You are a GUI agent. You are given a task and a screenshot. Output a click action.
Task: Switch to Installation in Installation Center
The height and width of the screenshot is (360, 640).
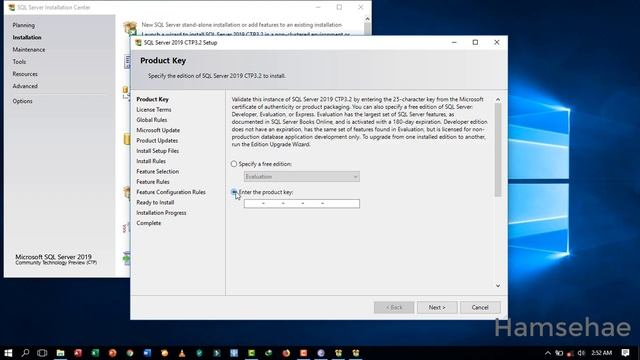27,38
